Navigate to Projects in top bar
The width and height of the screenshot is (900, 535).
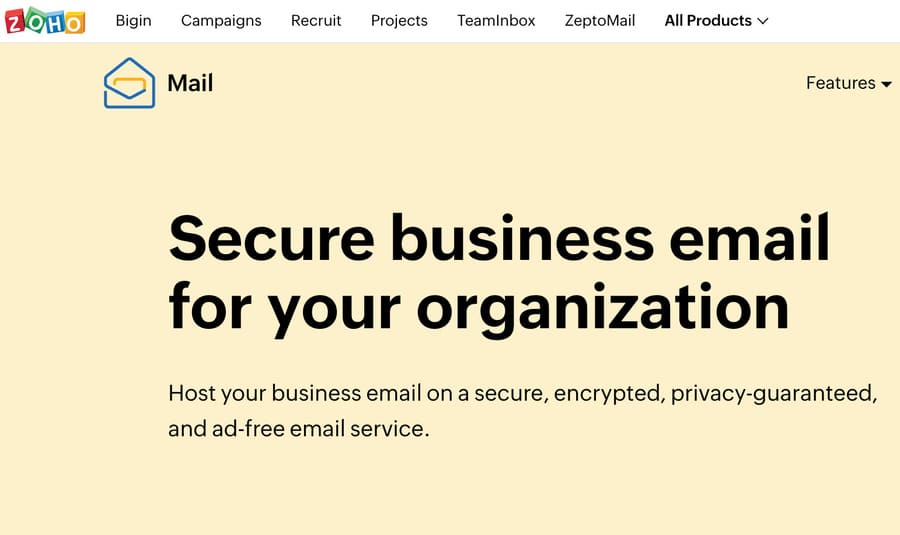(399, 20)
